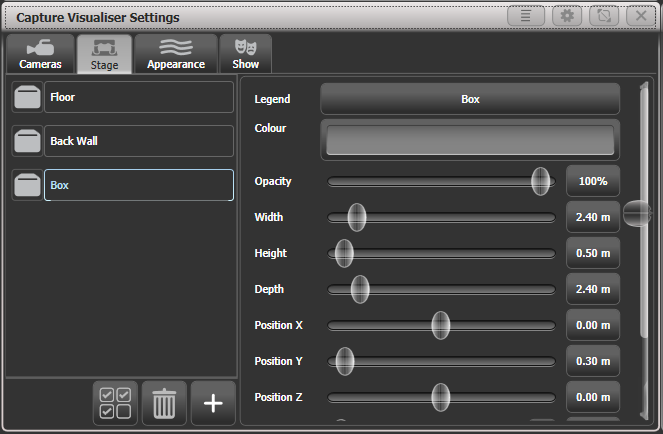The height and width of the screenshot is (434, 663).
Task: Click the Position Y value 0.30 m
Action: tap(593, 361)
